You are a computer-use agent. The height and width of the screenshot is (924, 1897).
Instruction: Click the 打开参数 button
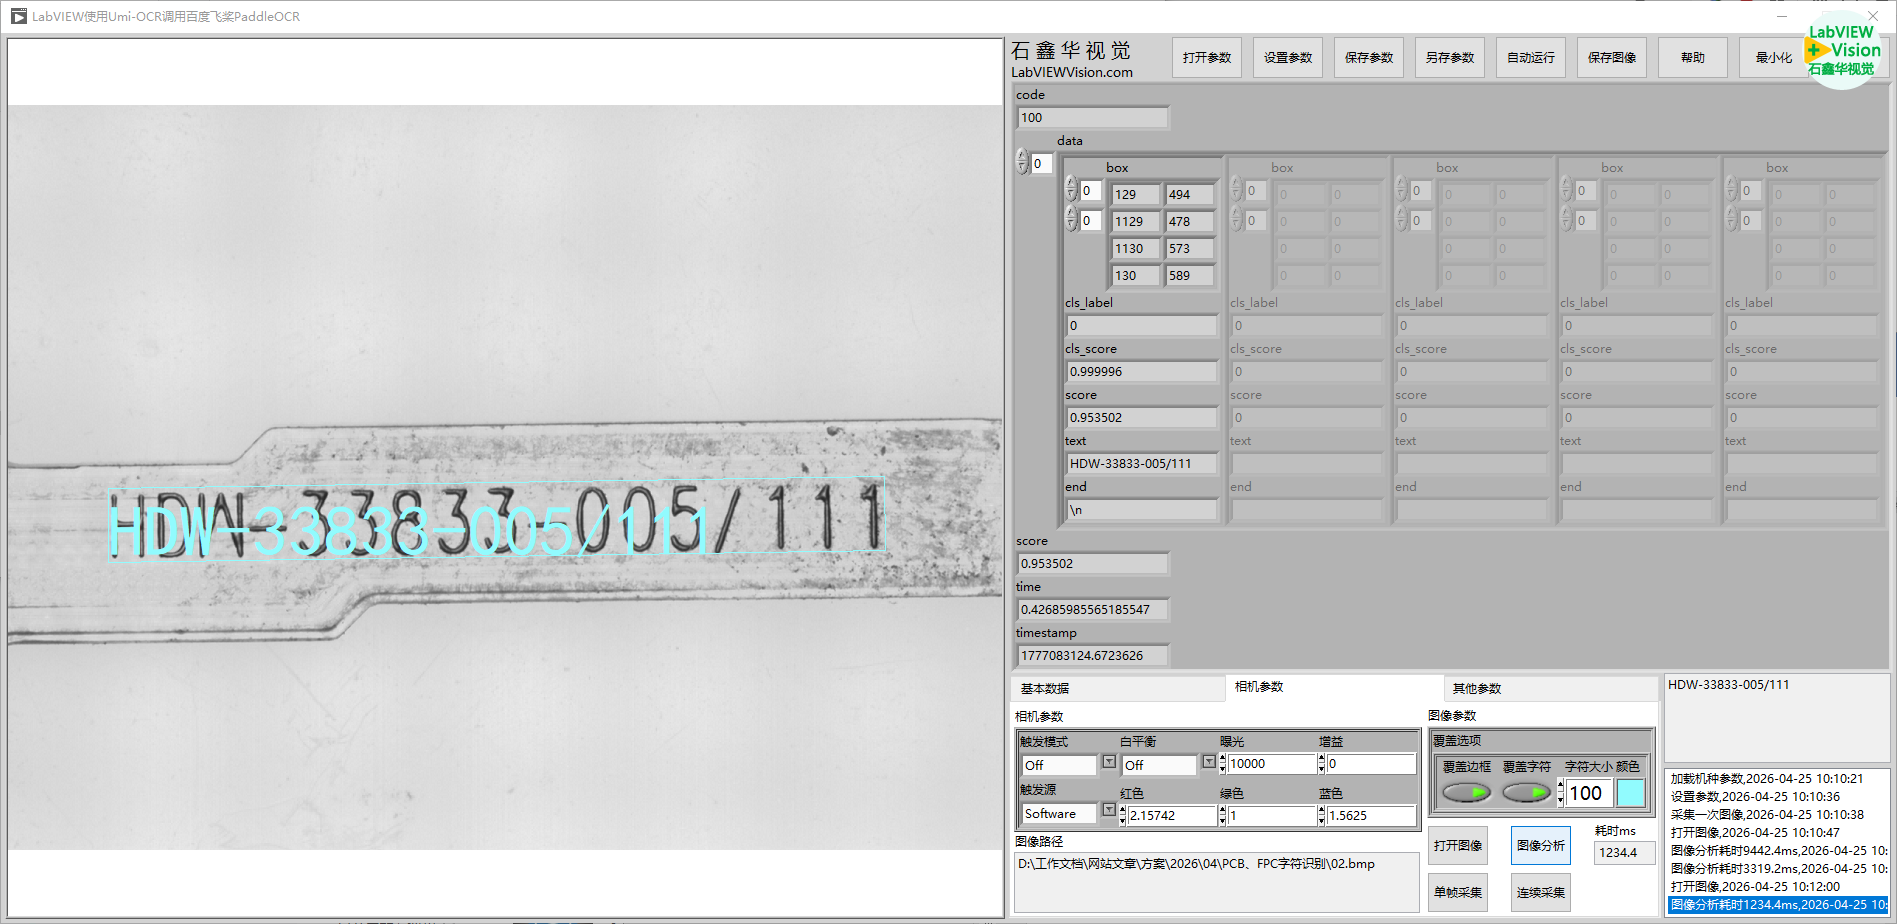1206,58
